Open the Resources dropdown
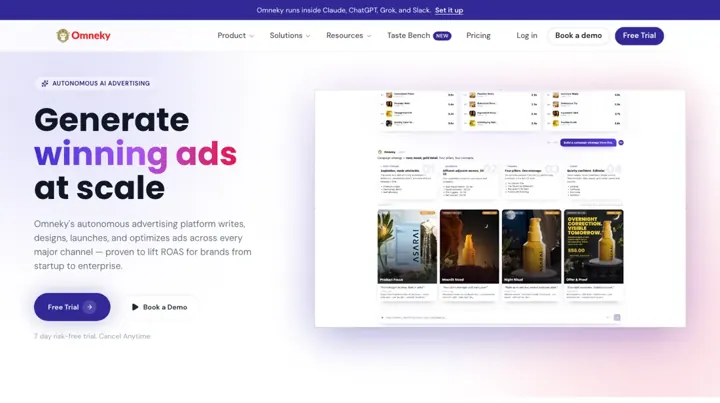This screenshot has height=403, width=720. (x=349, y=35)
